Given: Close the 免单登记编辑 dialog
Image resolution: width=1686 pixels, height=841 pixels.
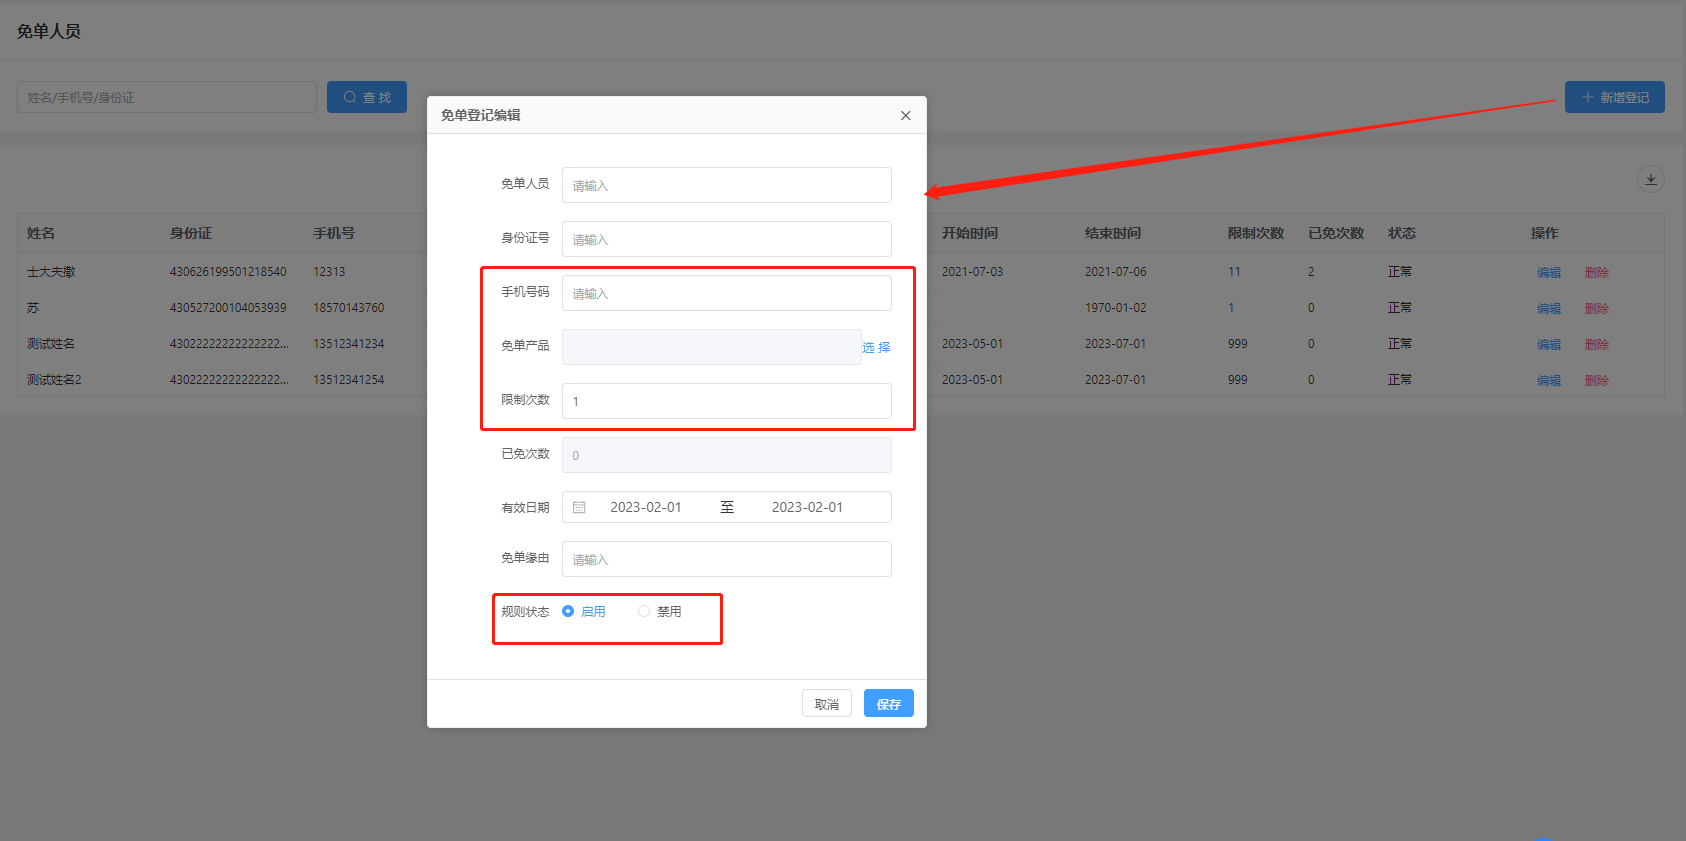Looking at the screenshot, I should (905, 116).
